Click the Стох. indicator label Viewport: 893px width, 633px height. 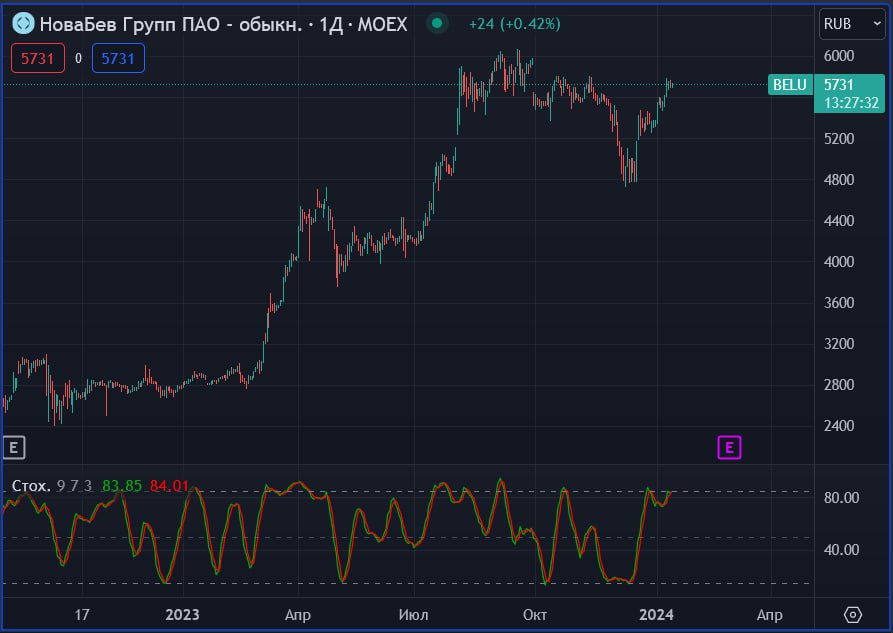pyautogui.click(x=31, y=485)
